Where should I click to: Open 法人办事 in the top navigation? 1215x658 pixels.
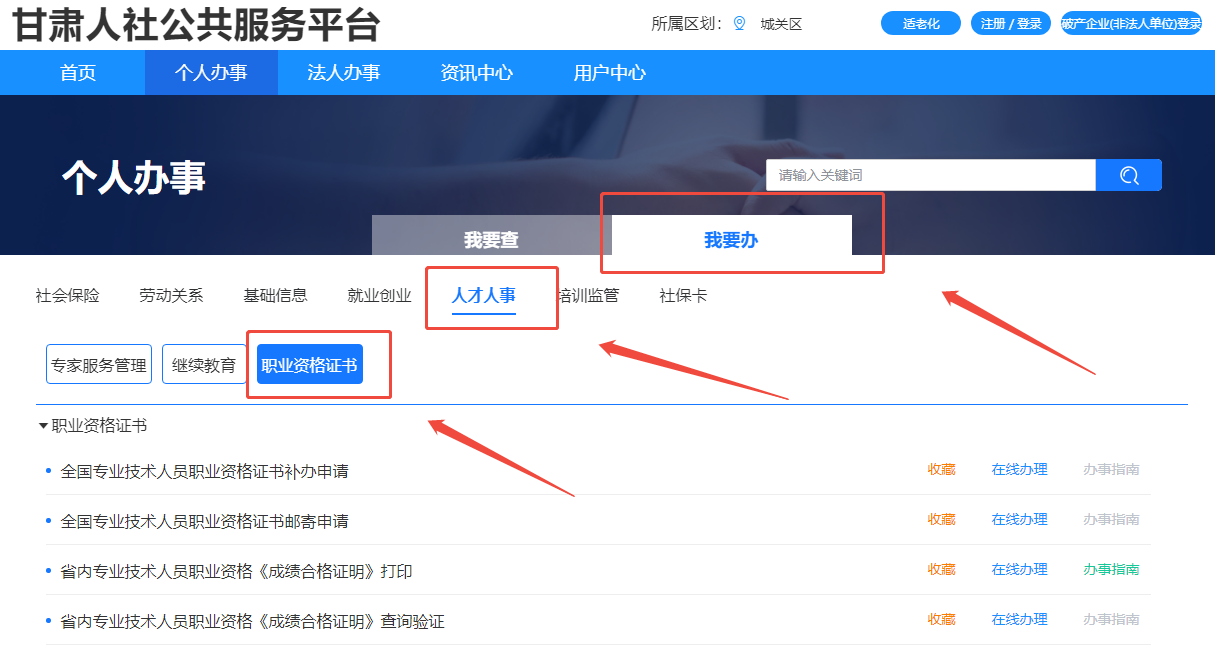[344, 72]
